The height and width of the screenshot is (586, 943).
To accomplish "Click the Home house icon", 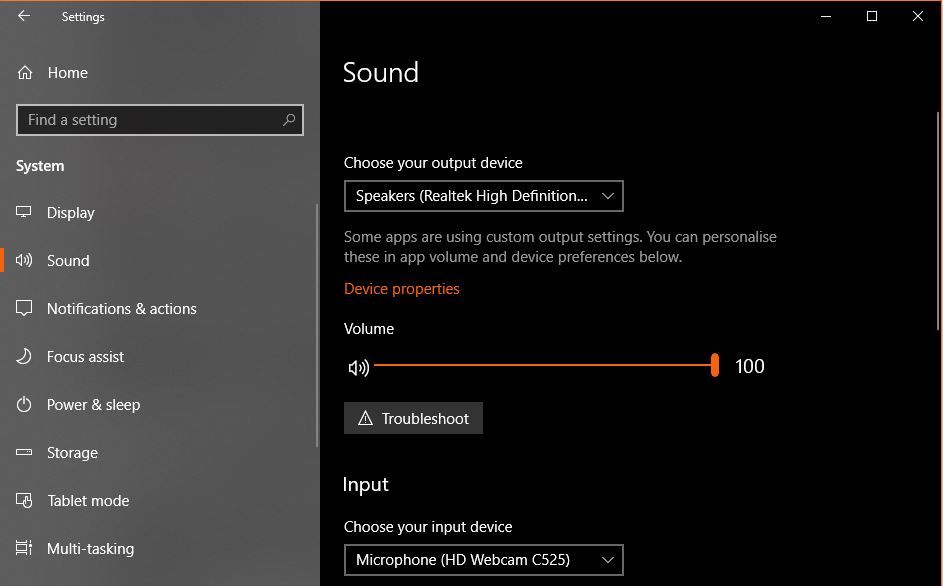I will 24,72.
